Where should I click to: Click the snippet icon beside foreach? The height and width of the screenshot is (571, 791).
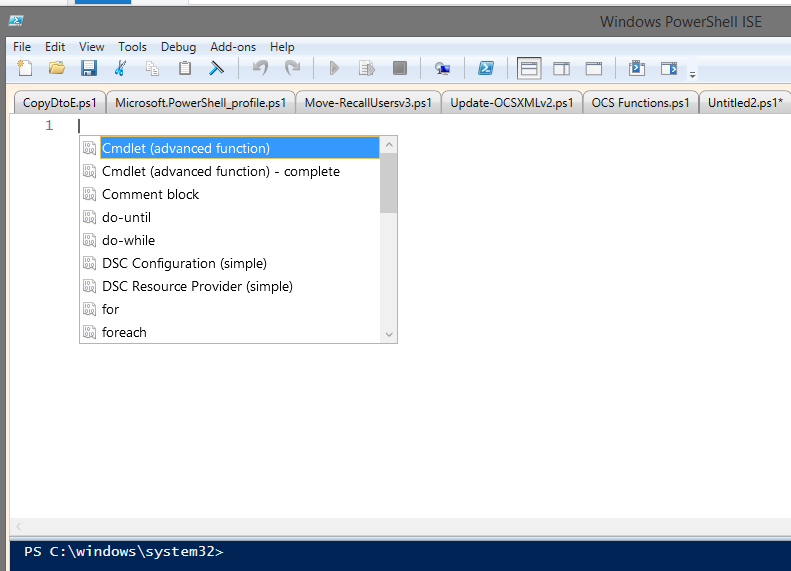click(x=89, y=332)
